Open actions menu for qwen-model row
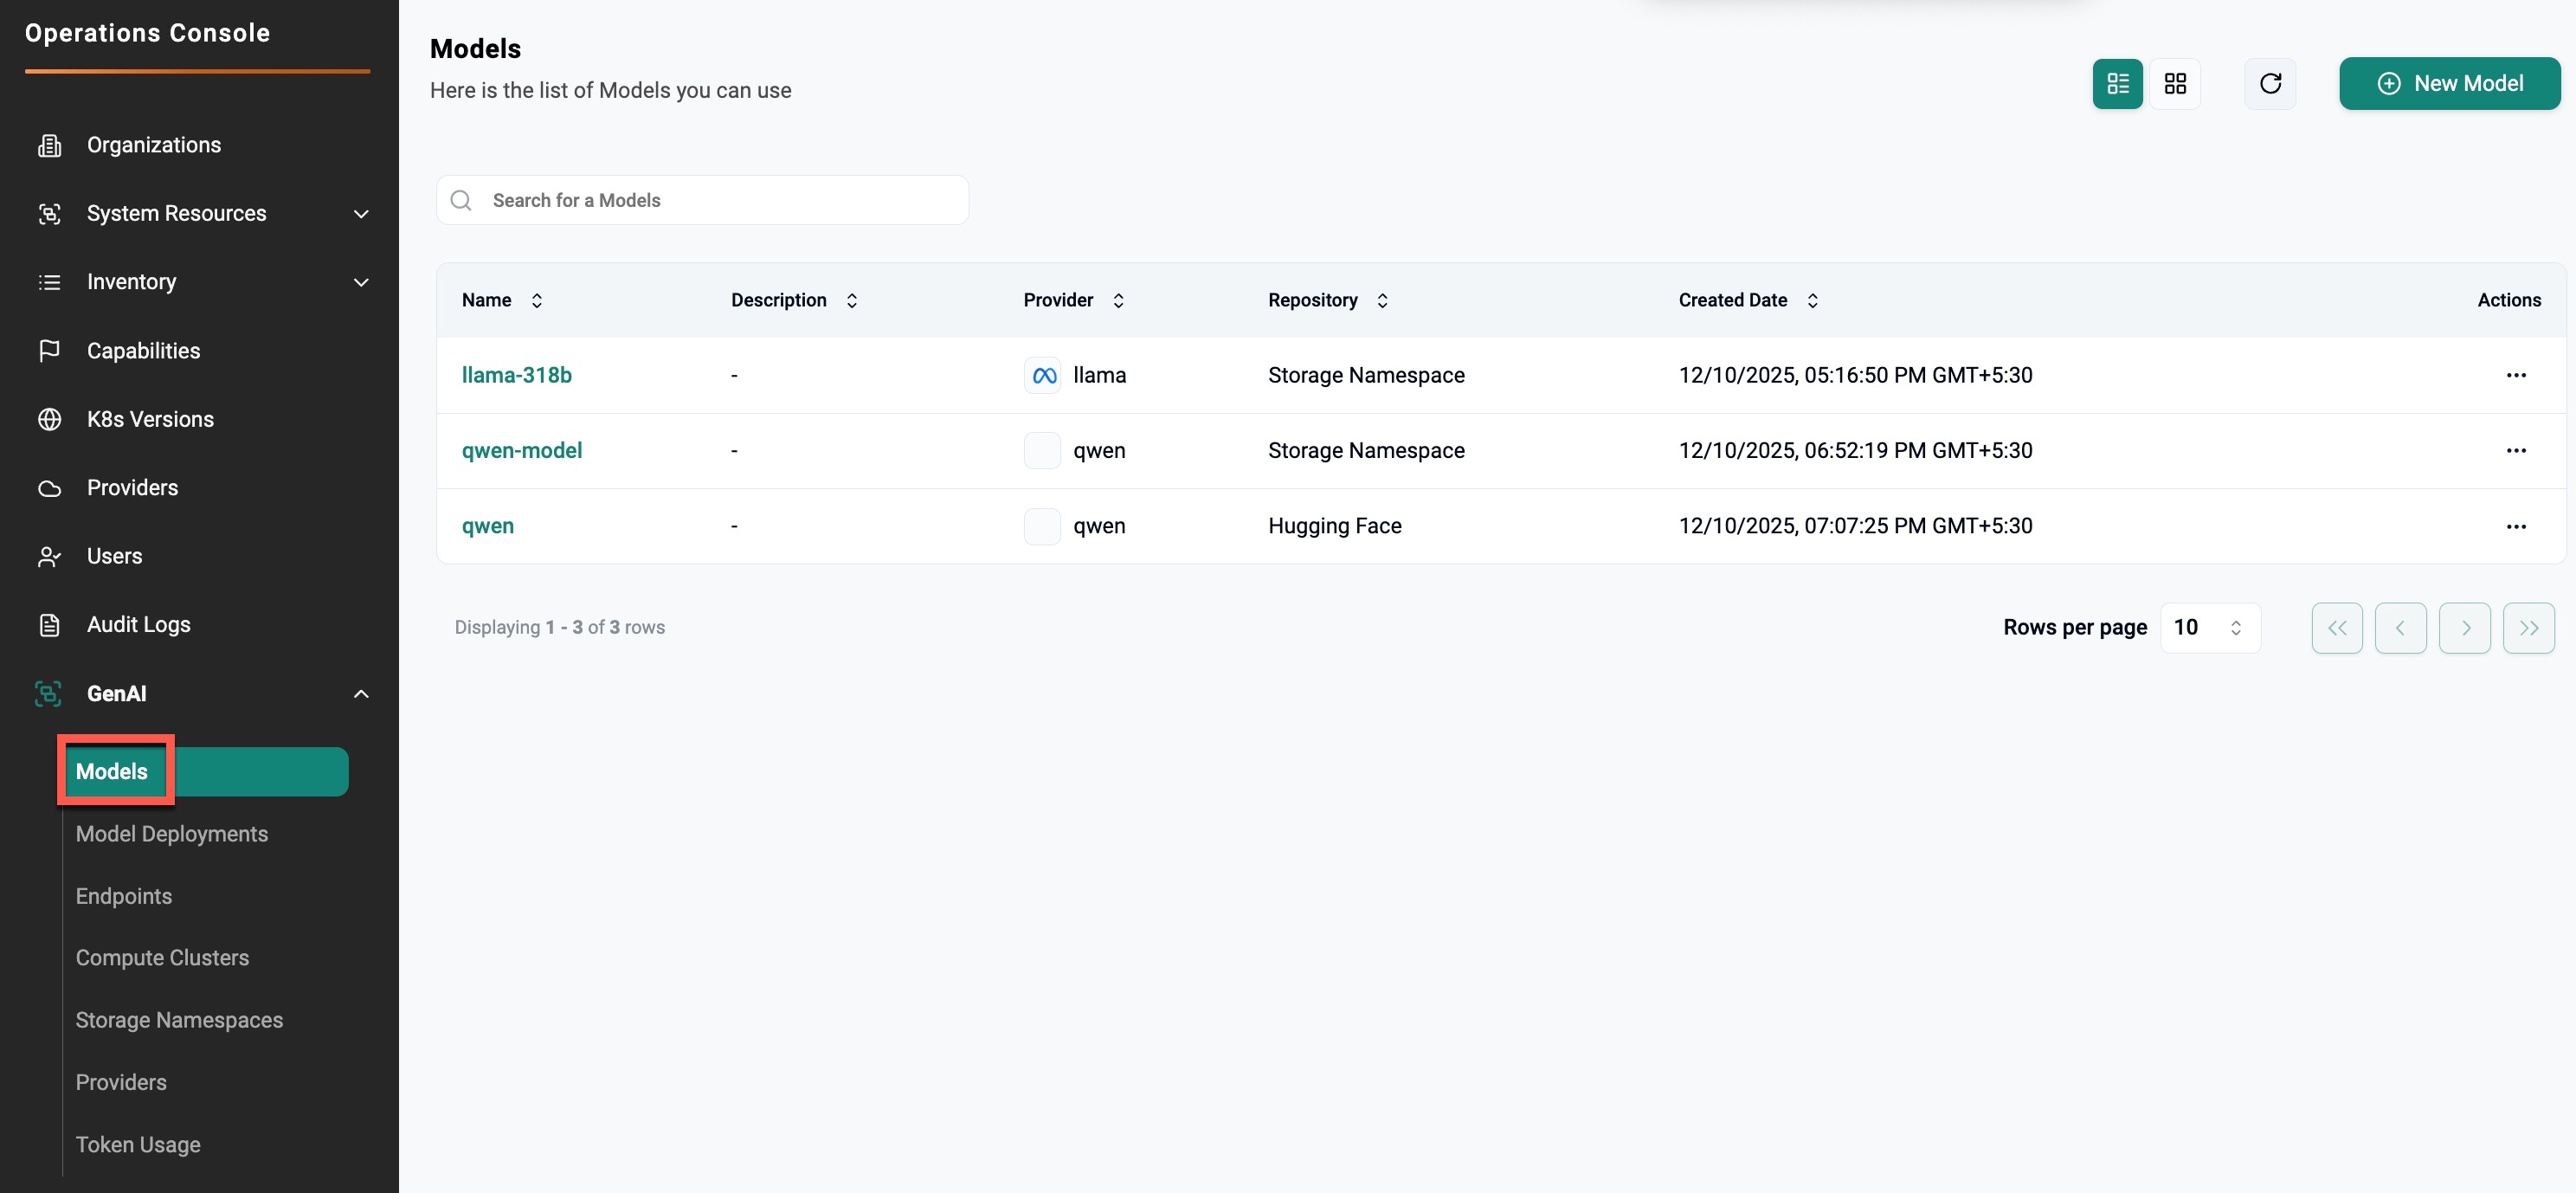This screenshot has width=2576, height=1193. pos(2516,451)
